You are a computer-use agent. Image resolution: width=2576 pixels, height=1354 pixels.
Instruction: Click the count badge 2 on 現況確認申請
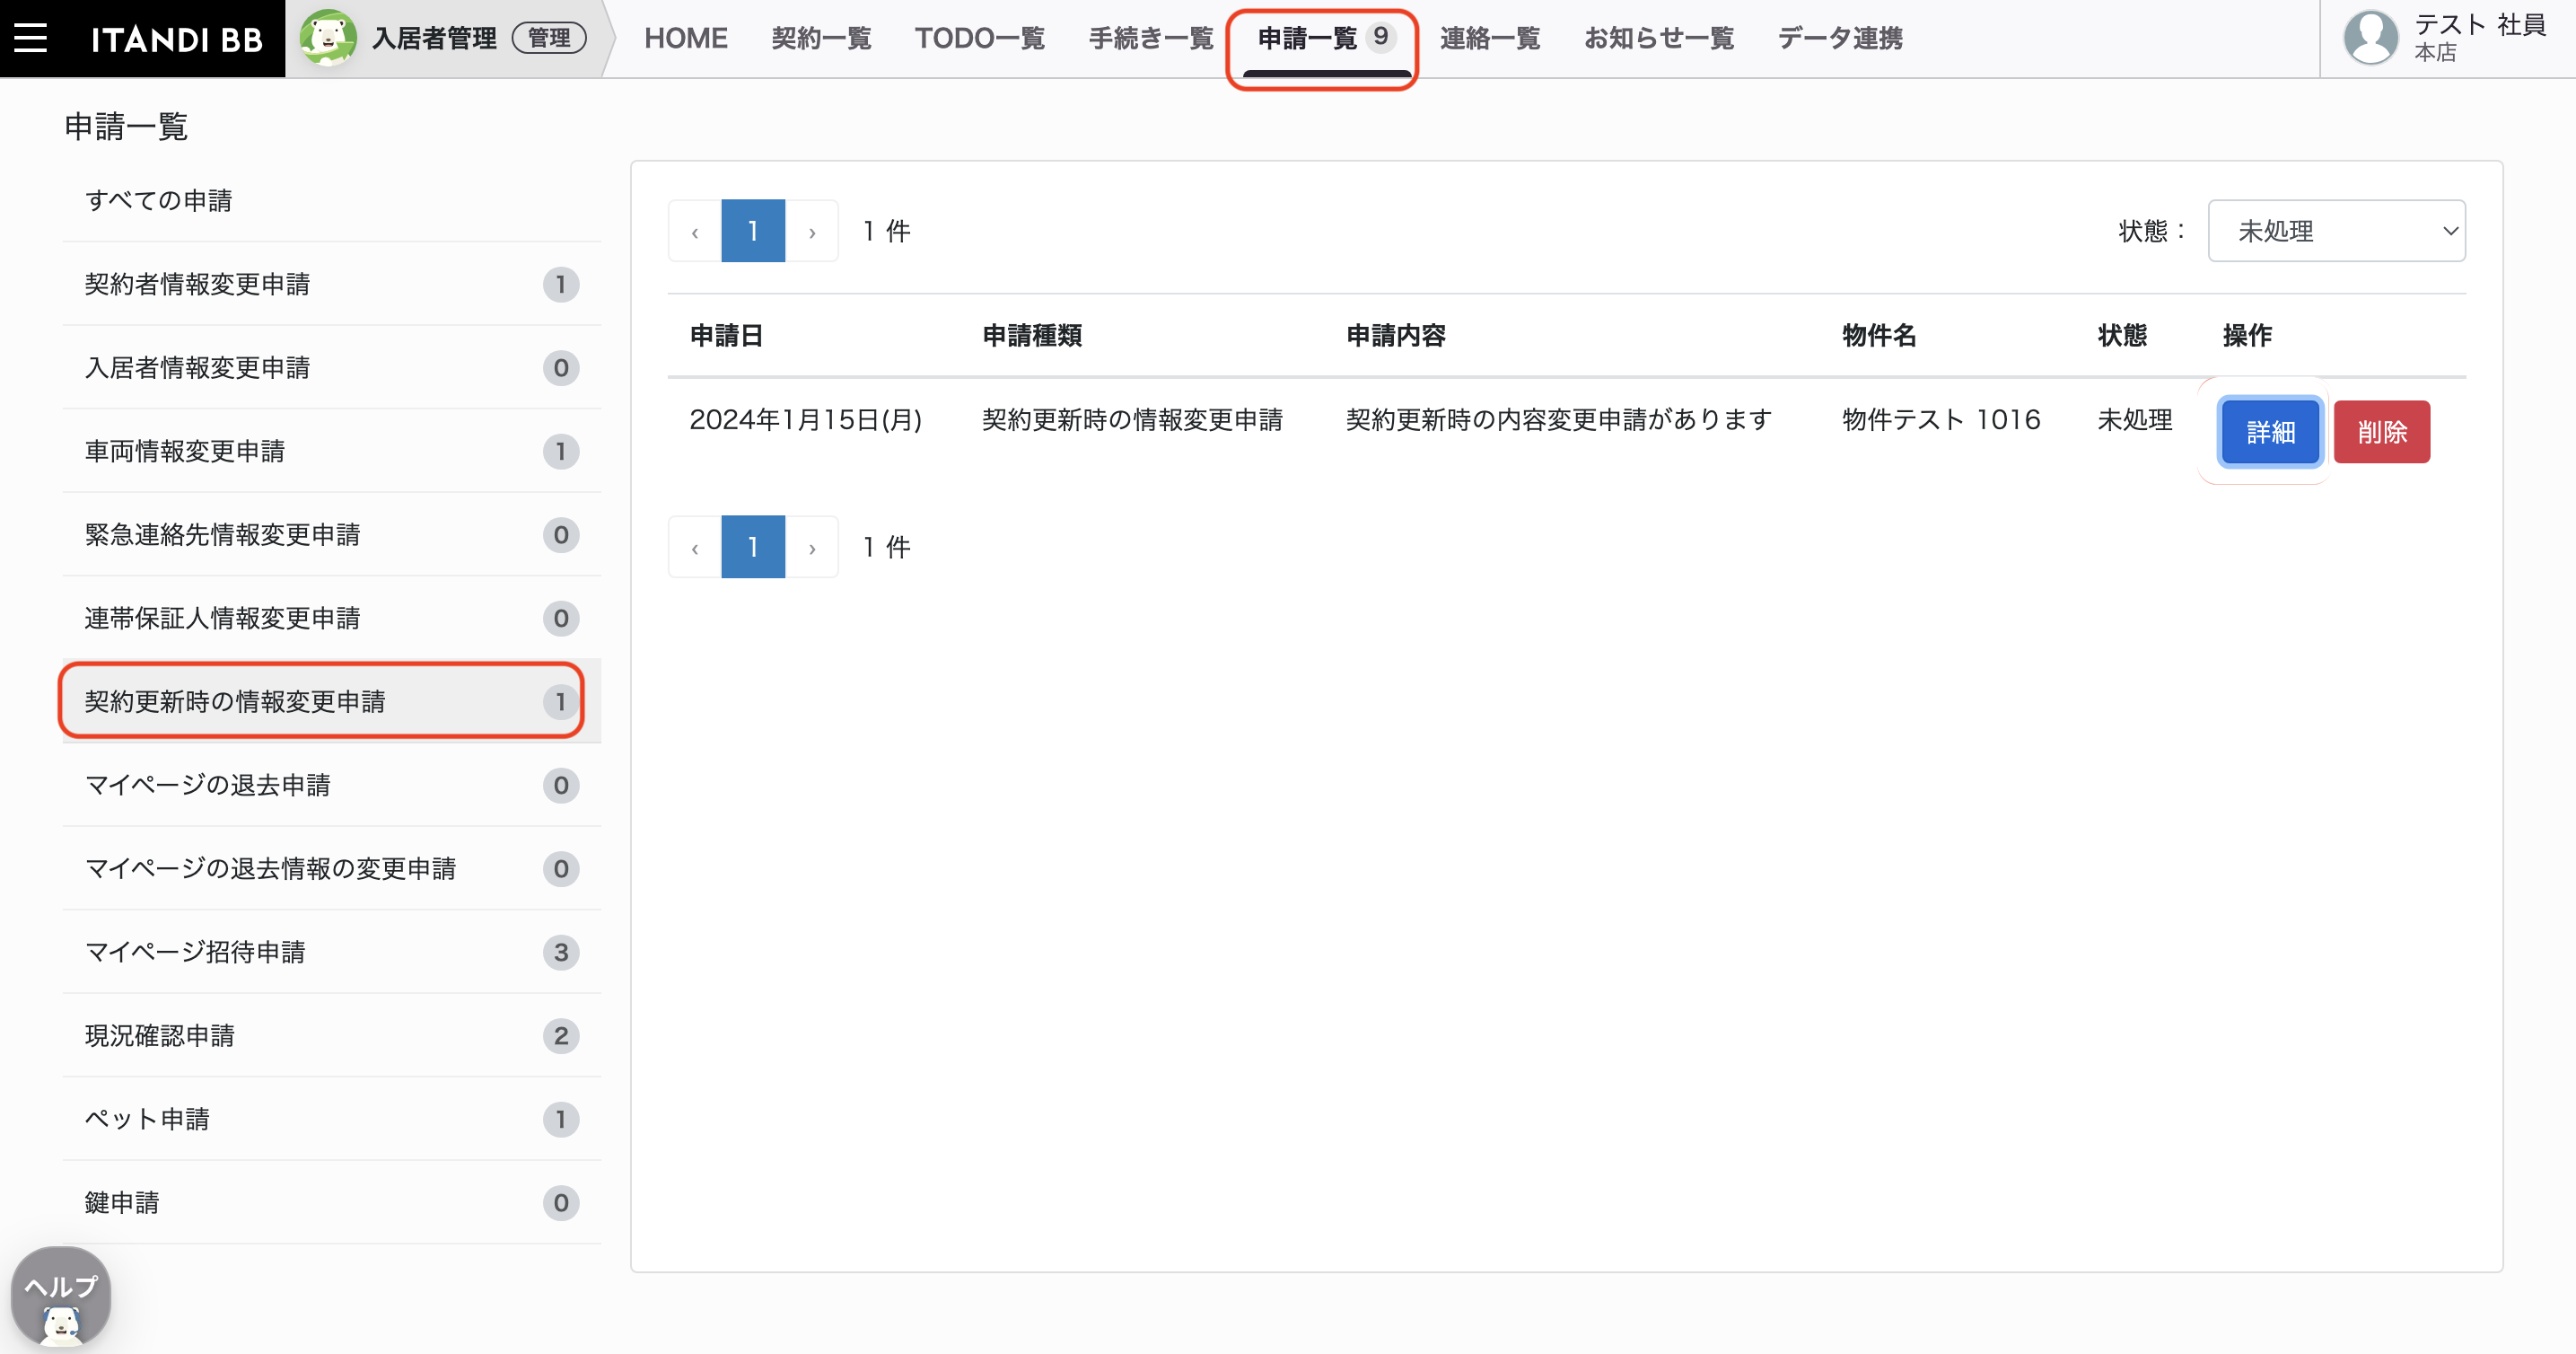(561, 1035)
